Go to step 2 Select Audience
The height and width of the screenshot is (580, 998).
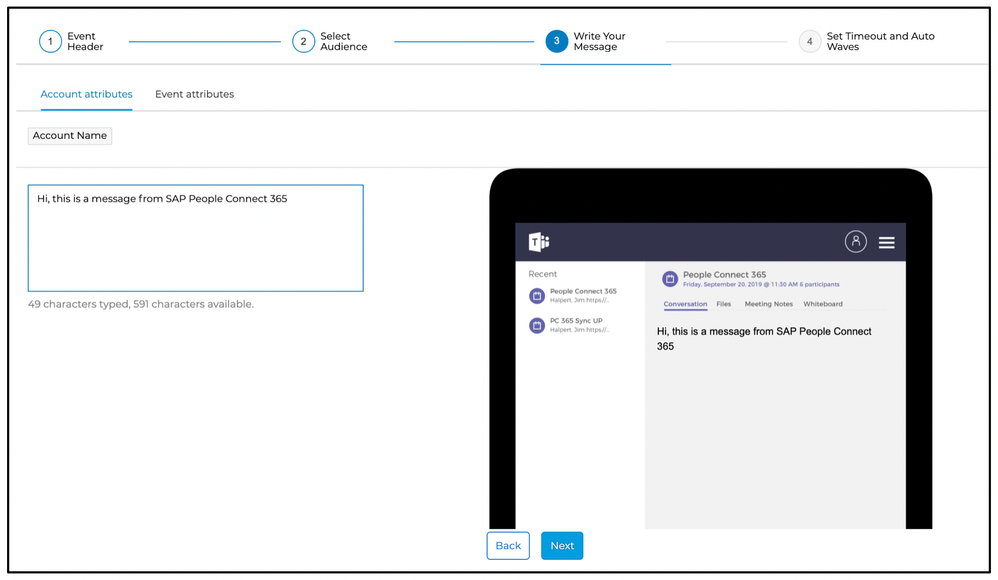(330, 41)
